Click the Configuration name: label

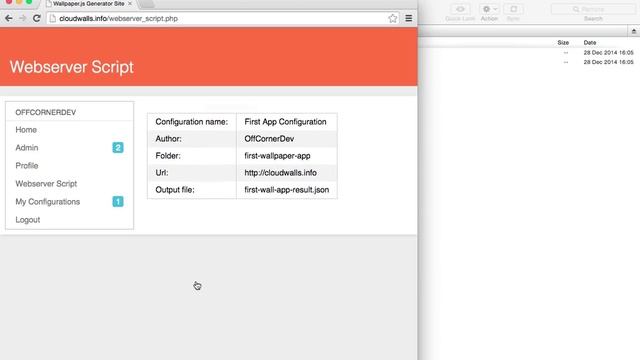click(191, 122)
